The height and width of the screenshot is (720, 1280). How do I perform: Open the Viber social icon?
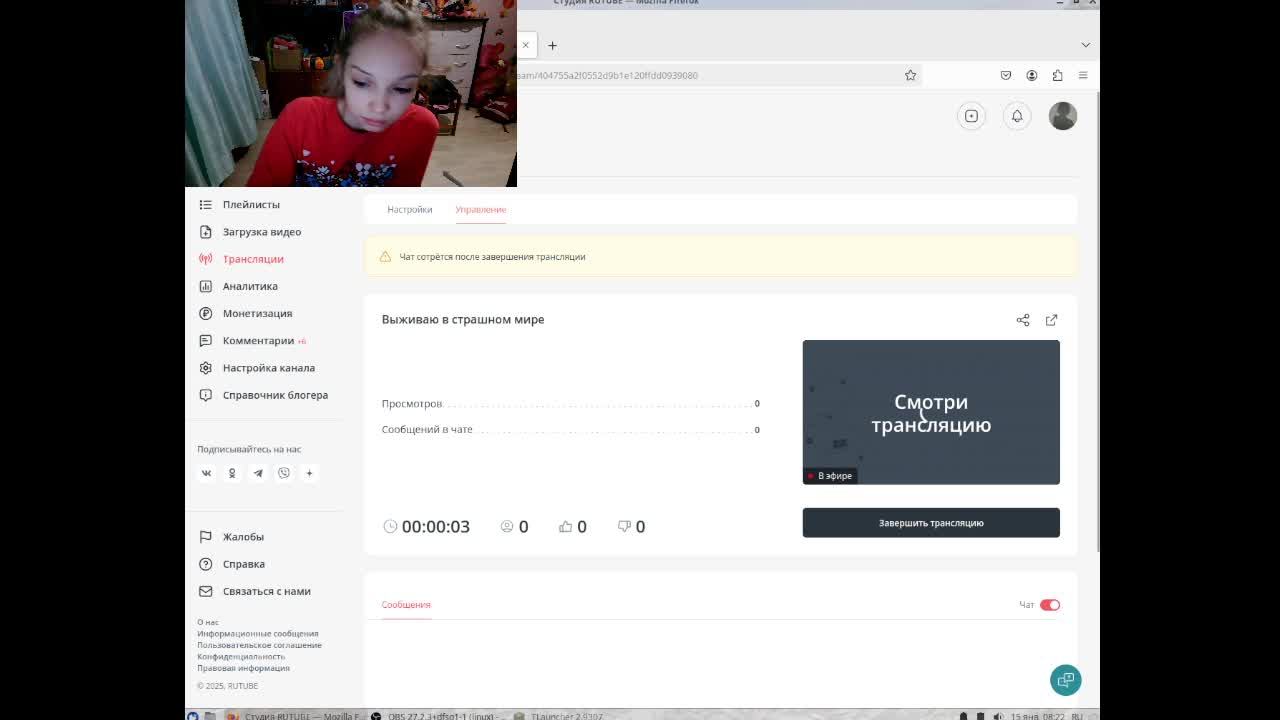click(x=284, y=473)
